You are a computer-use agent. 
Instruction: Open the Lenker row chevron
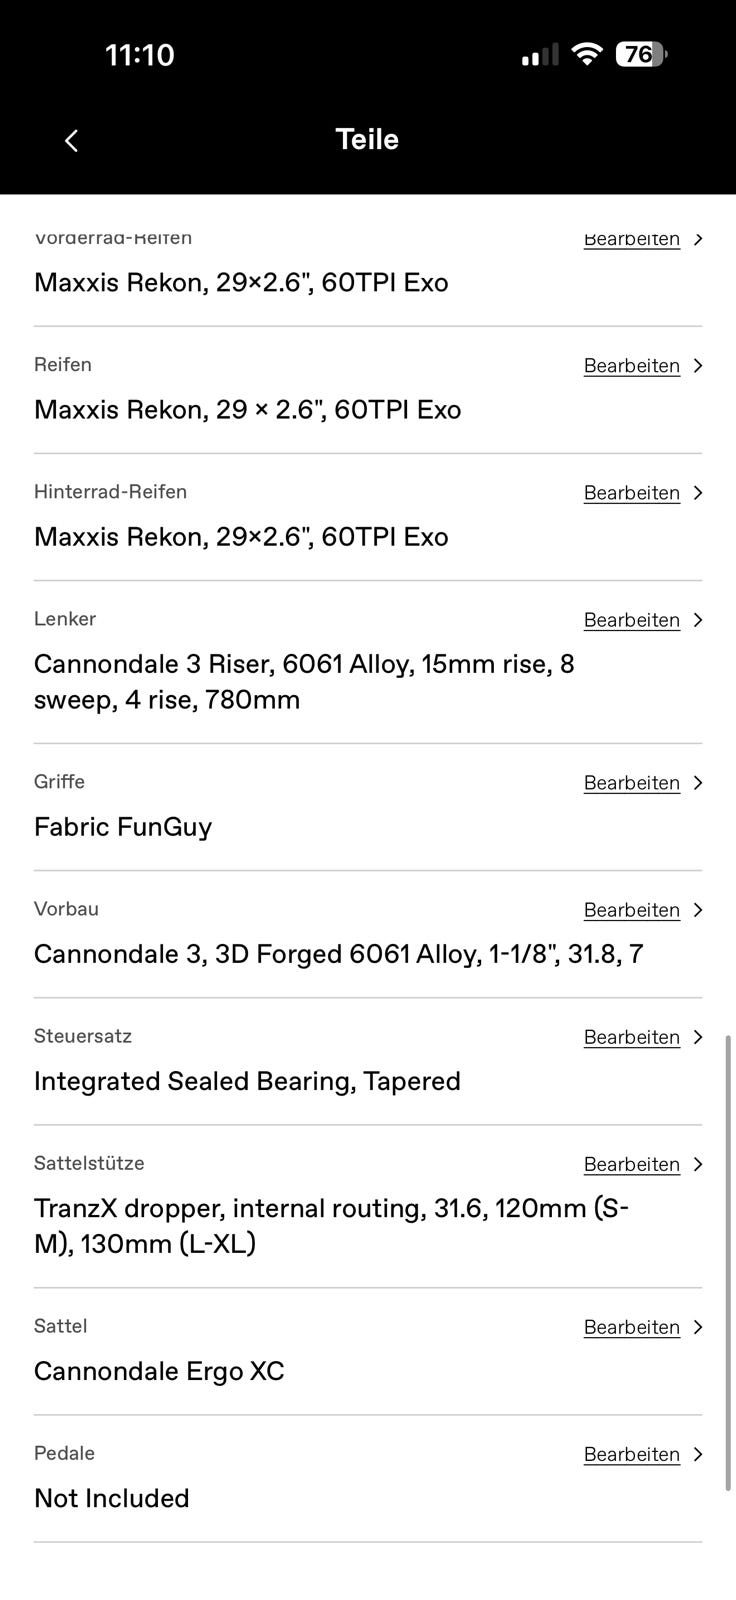pyautogui.click(x=698, y=620)
